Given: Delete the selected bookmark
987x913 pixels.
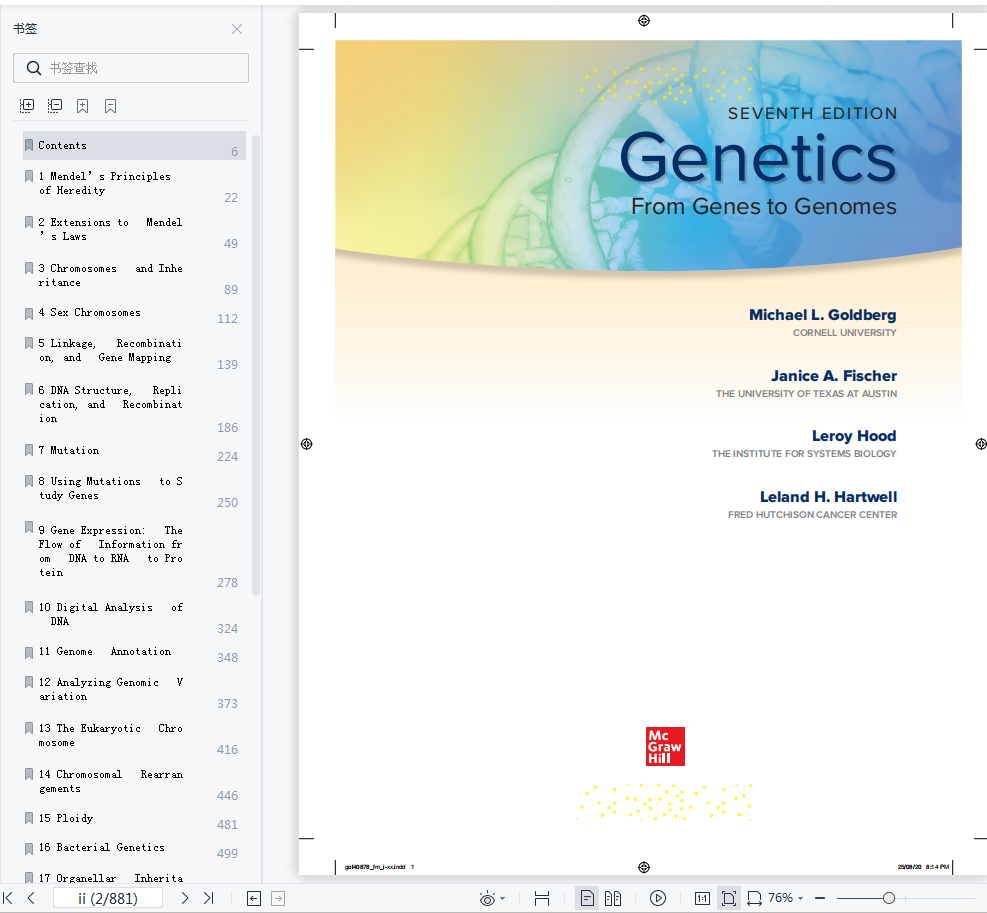Looking at the screenshot, I should [x=110, y=106].
